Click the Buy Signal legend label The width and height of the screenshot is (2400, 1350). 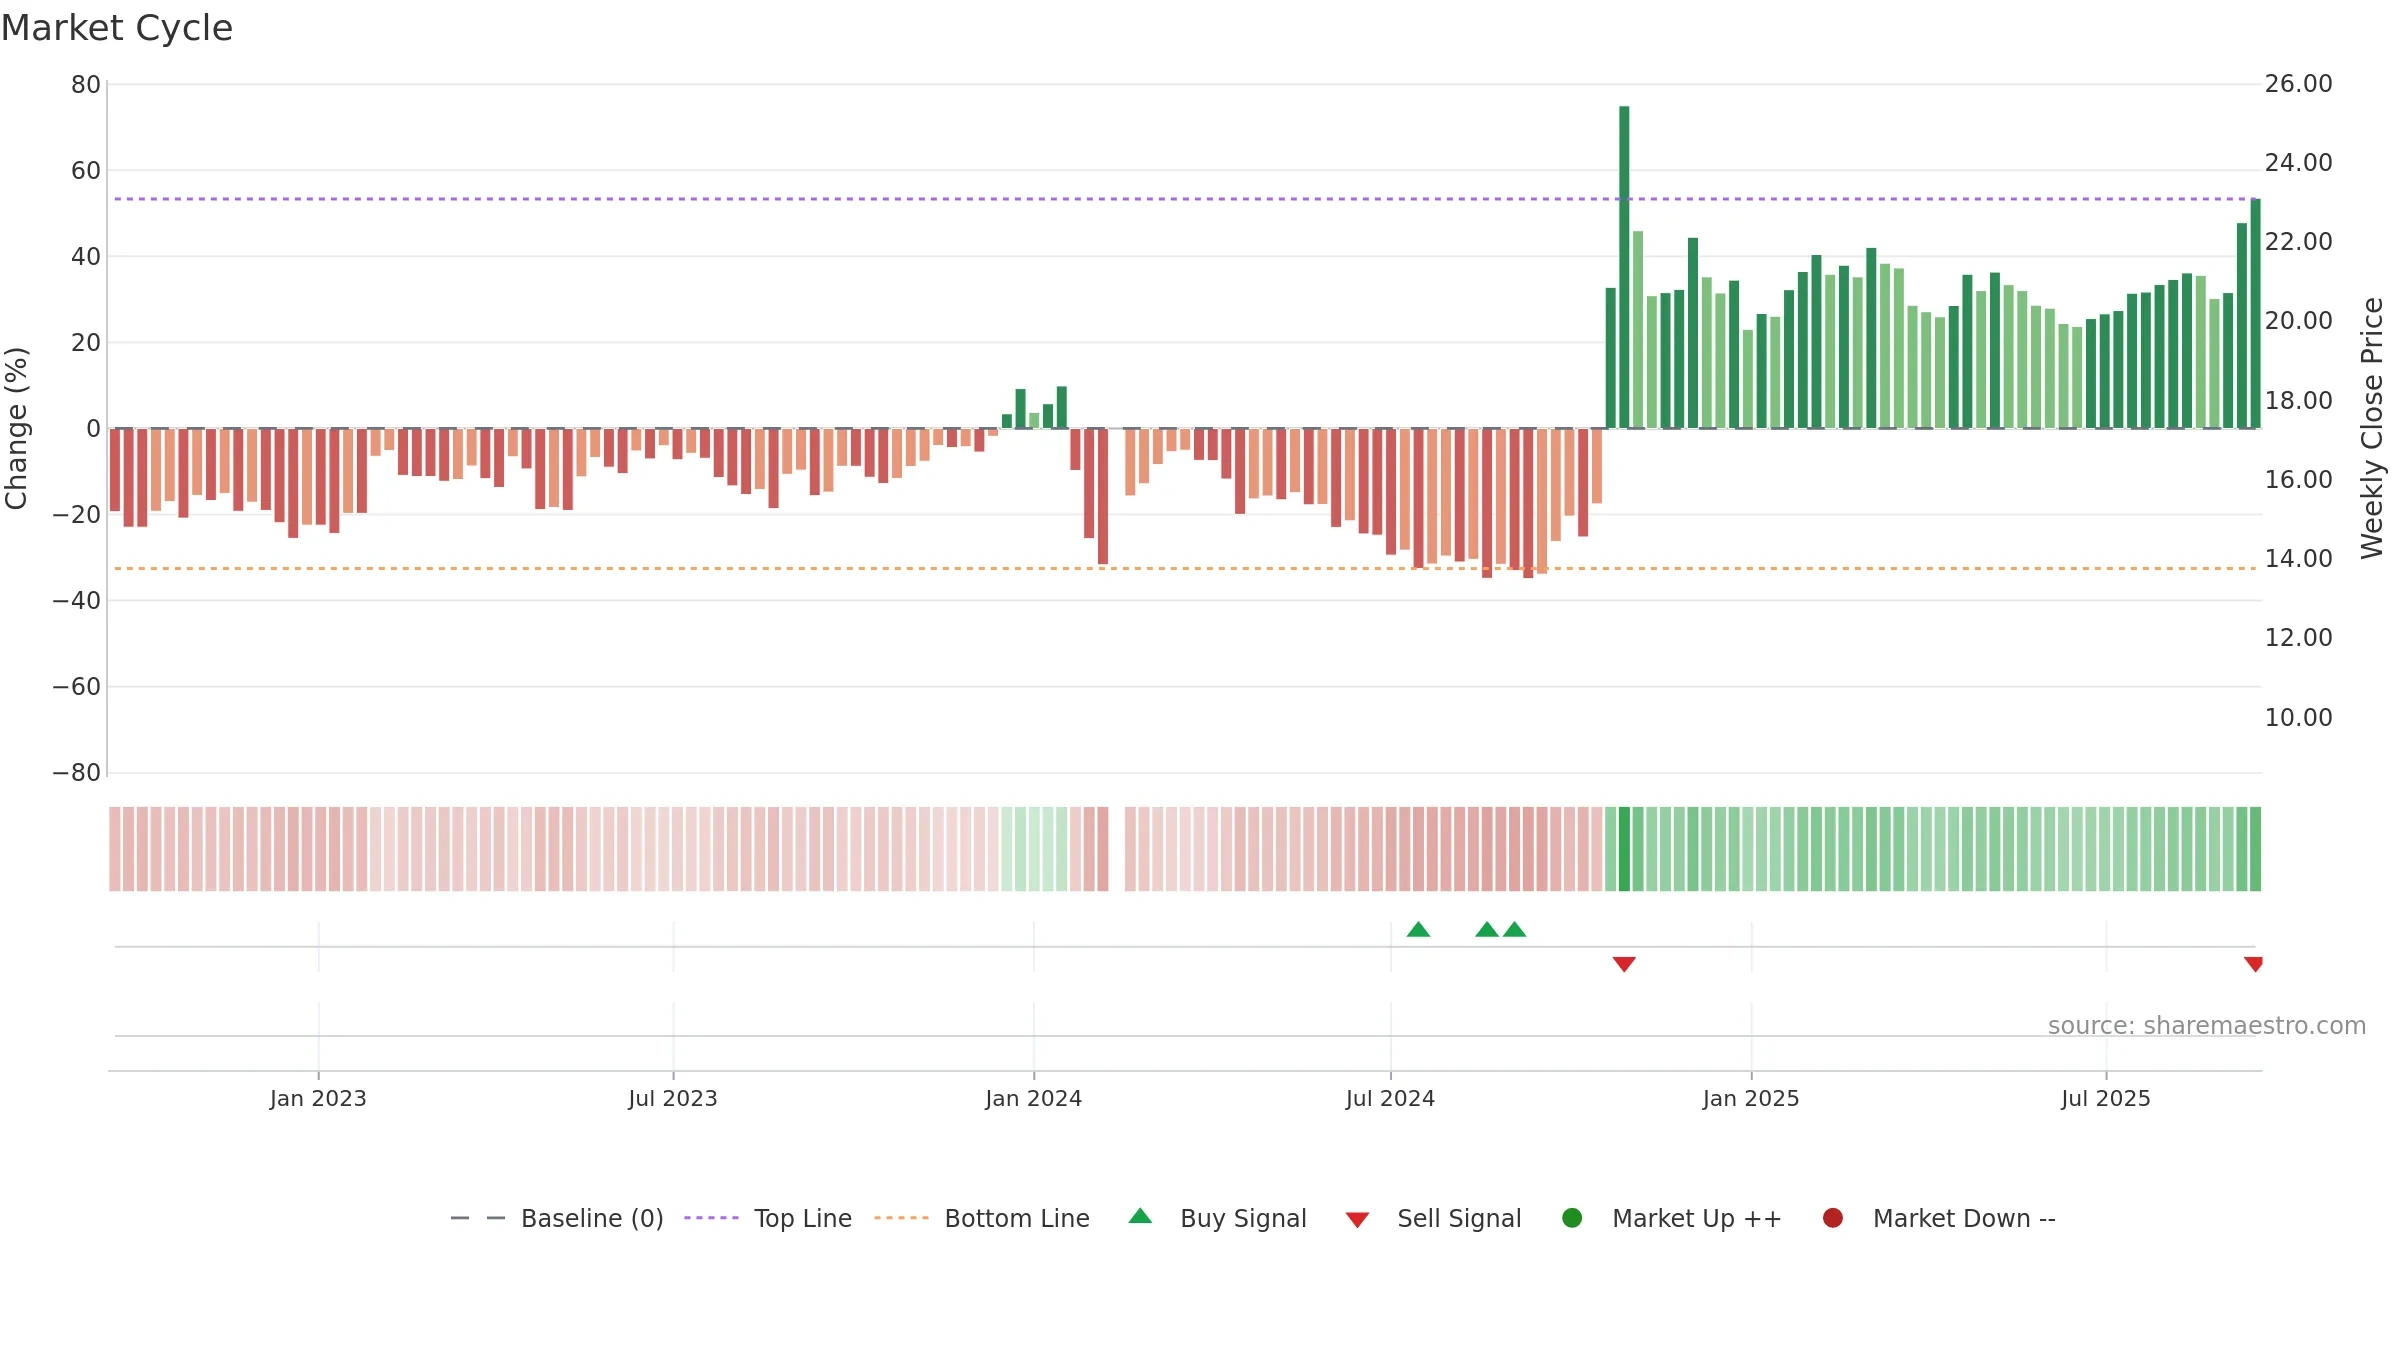tap(1243, 1218)
